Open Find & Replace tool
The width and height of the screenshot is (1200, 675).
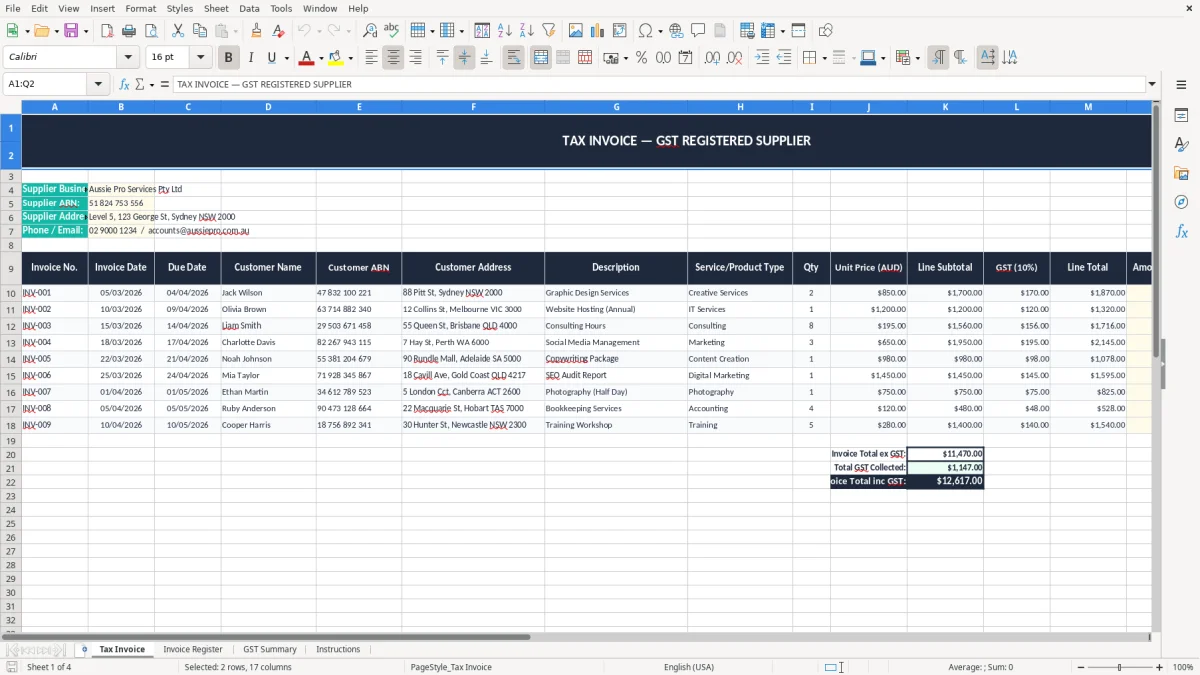370,31
